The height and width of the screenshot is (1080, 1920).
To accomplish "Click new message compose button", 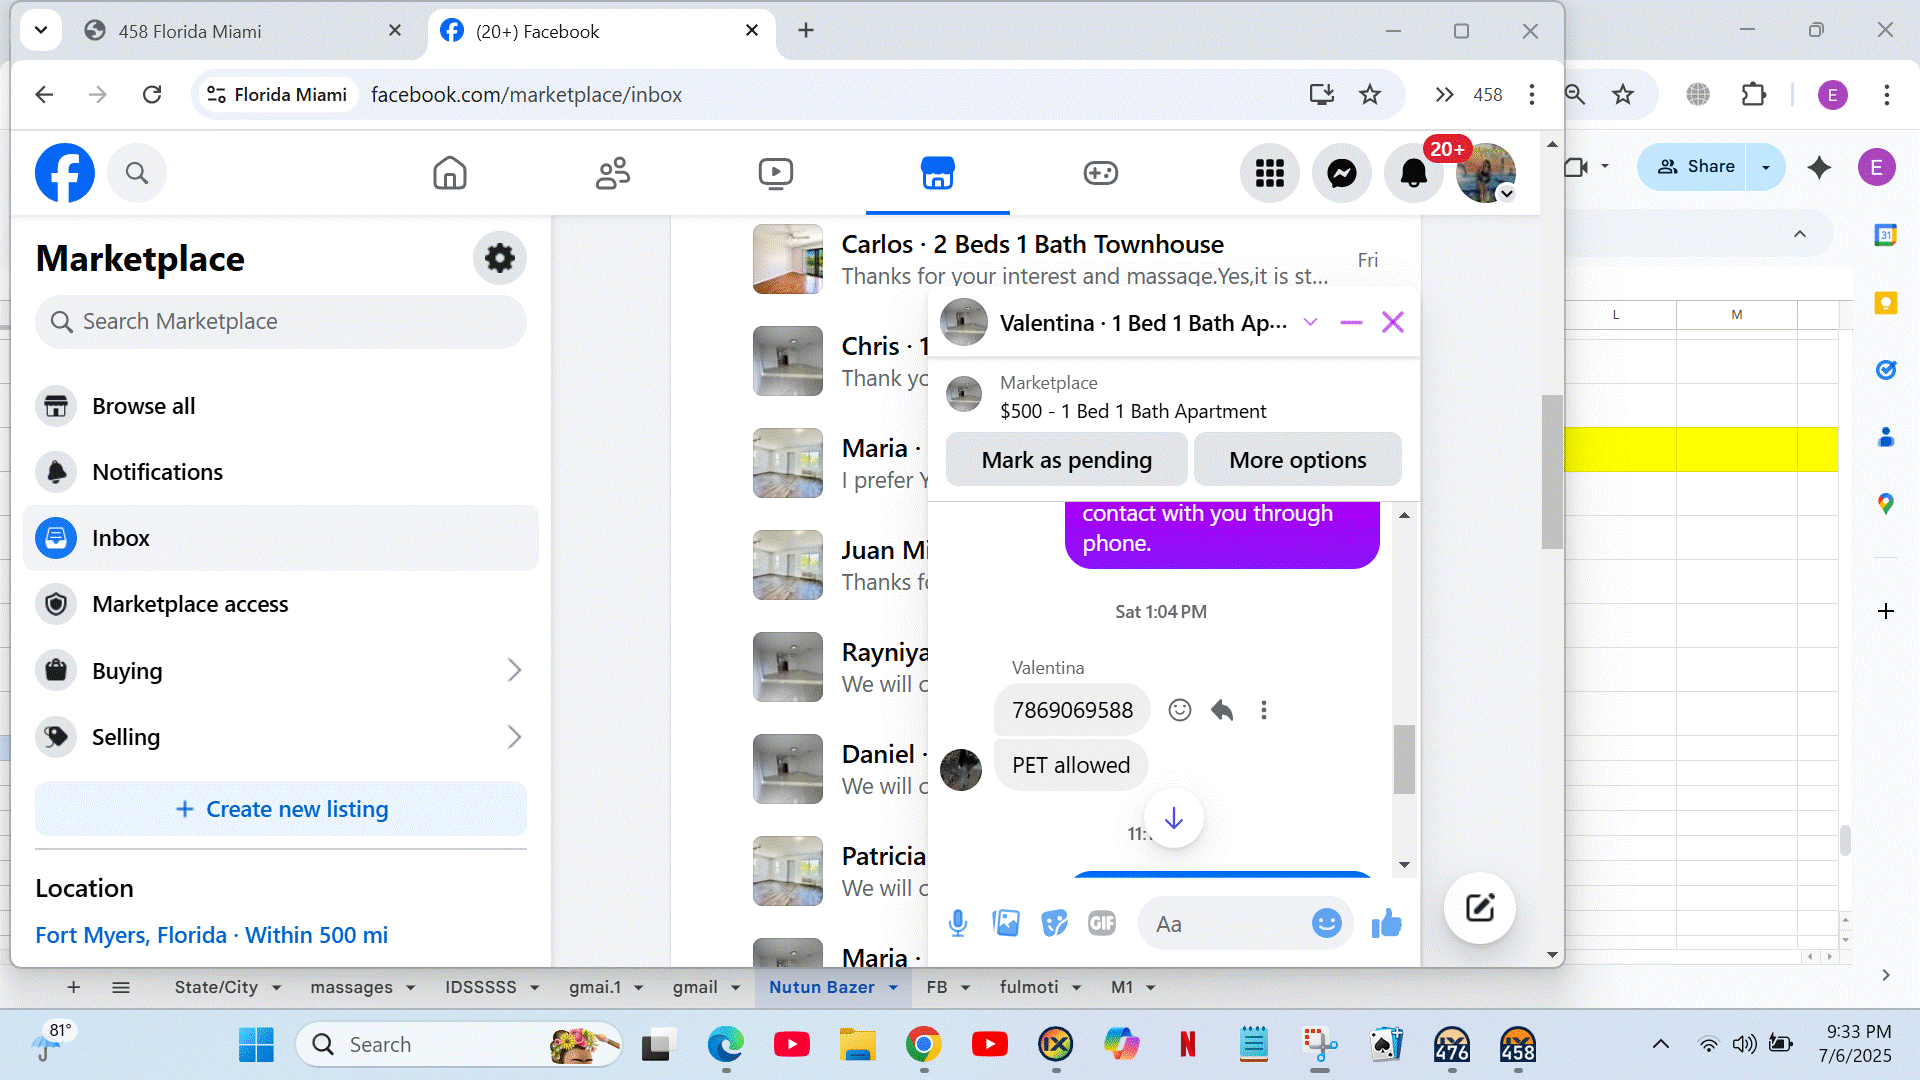I will coord(1479,908).
